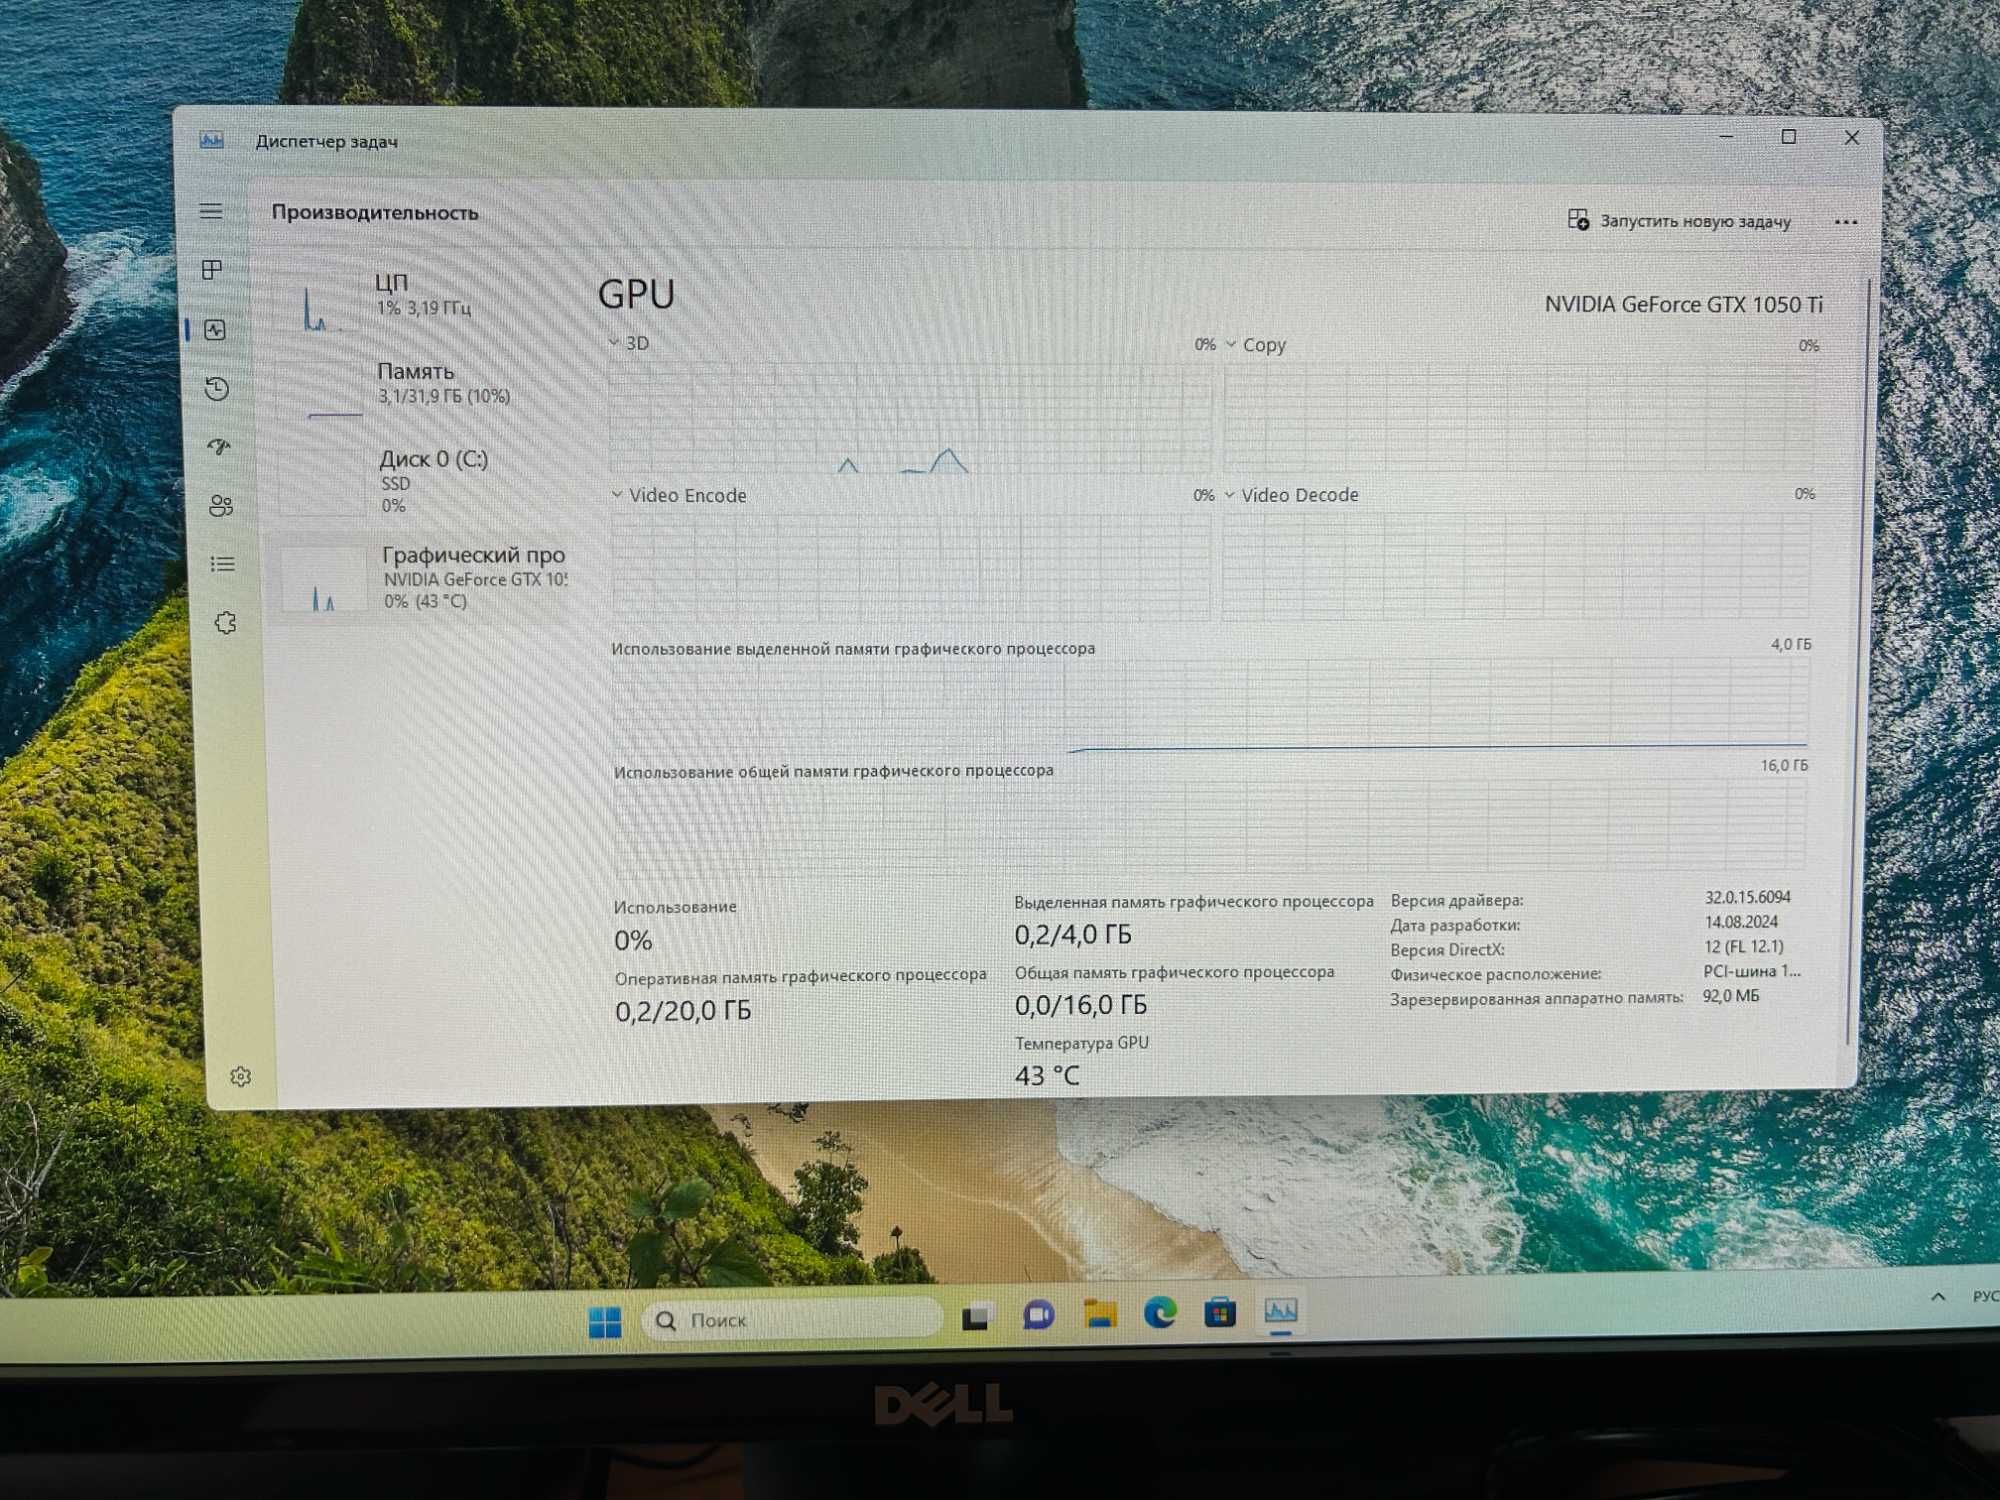Show hidden system tray icons

tap(1938, 1296)
